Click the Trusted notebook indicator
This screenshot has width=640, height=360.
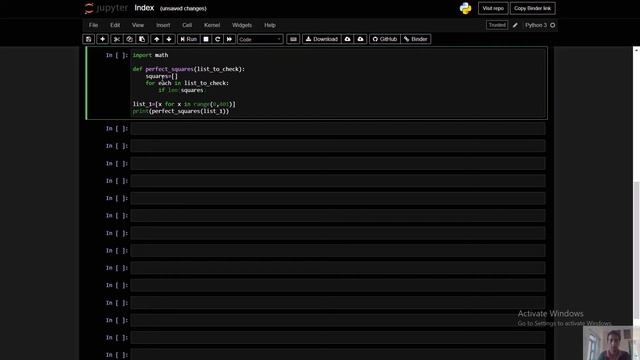coord(497,25)
